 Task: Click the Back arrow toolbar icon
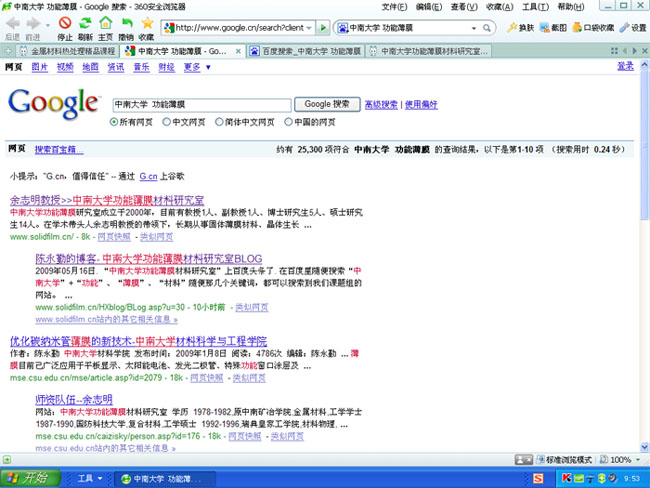point(12,23)
